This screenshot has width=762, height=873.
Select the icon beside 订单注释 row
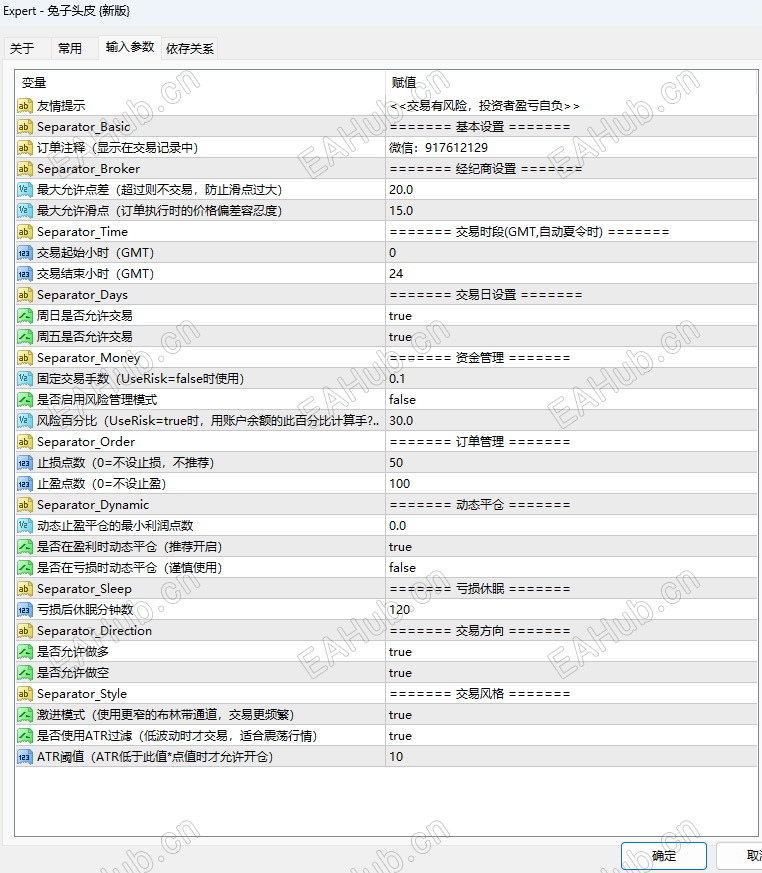coord(24,148)
